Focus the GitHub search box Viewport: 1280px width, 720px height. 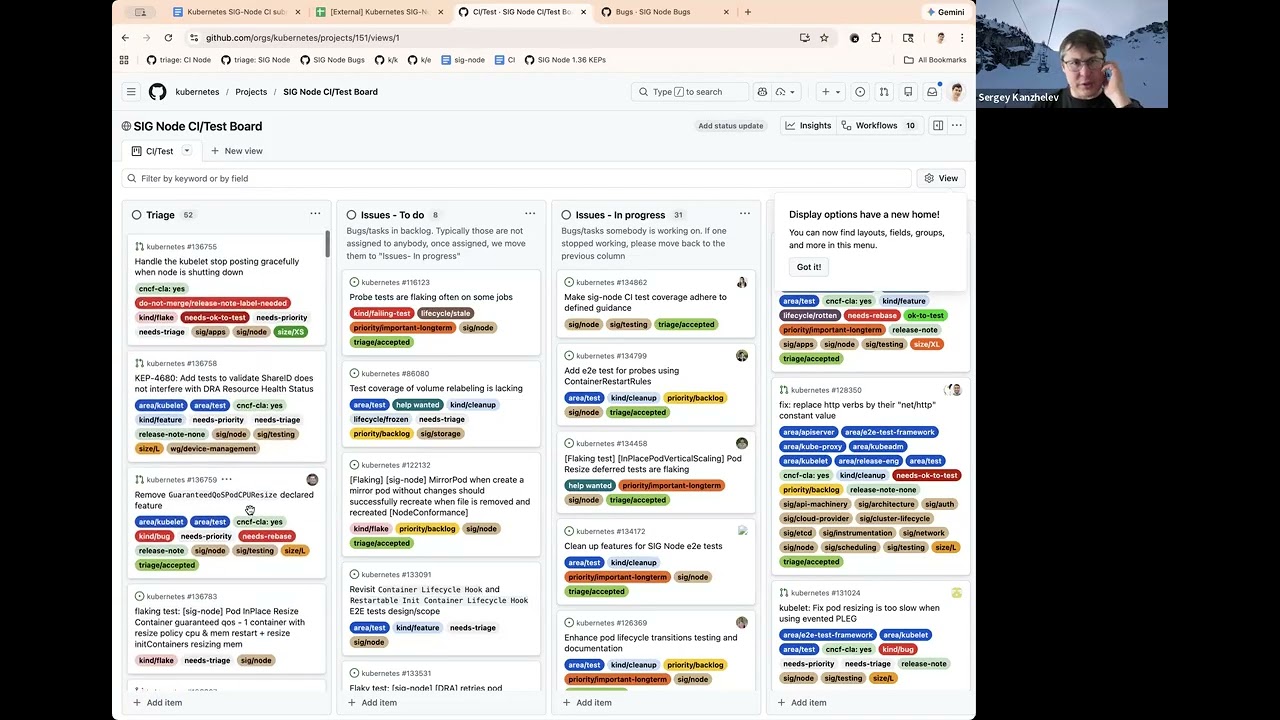point(690,92)
